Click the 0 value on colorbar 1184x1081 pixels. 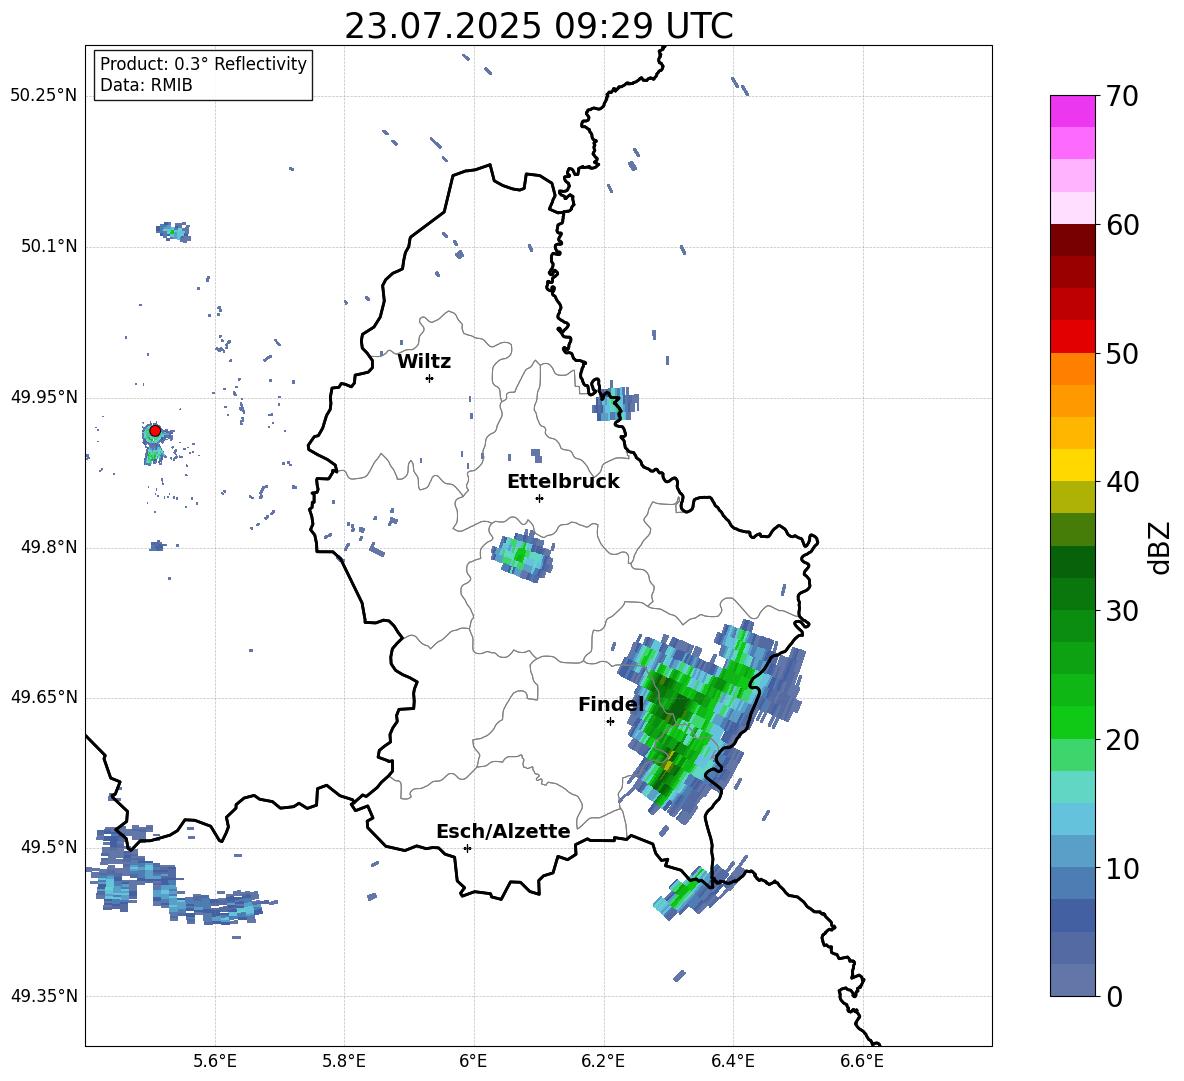[x=1115, y=996]
